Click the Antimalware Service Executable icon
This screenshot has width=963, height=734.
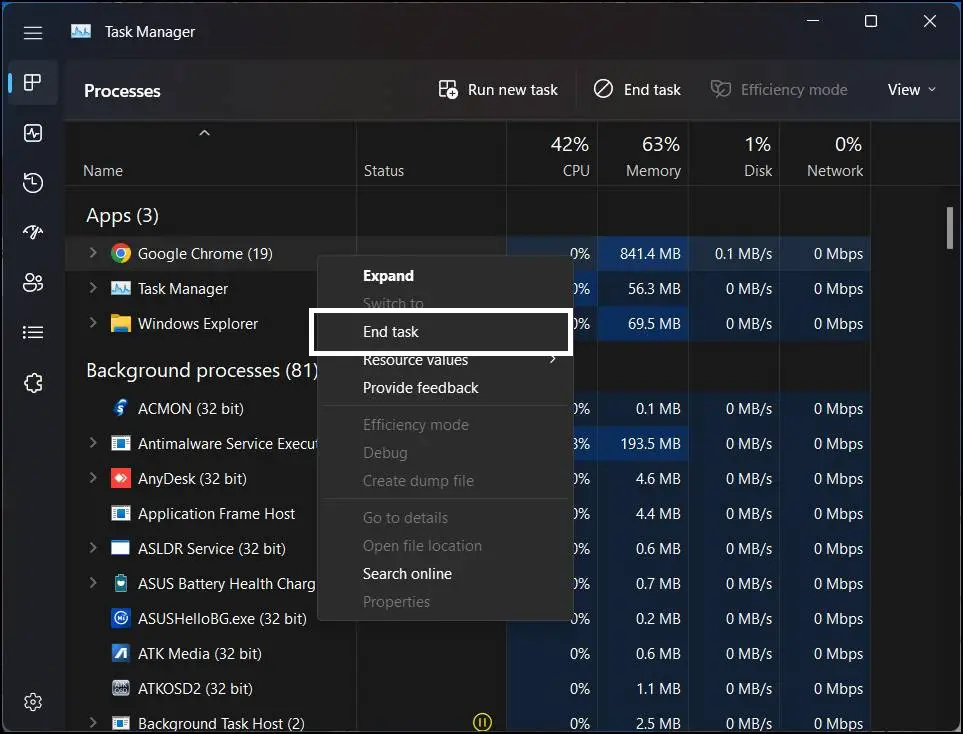click(120, 443)
